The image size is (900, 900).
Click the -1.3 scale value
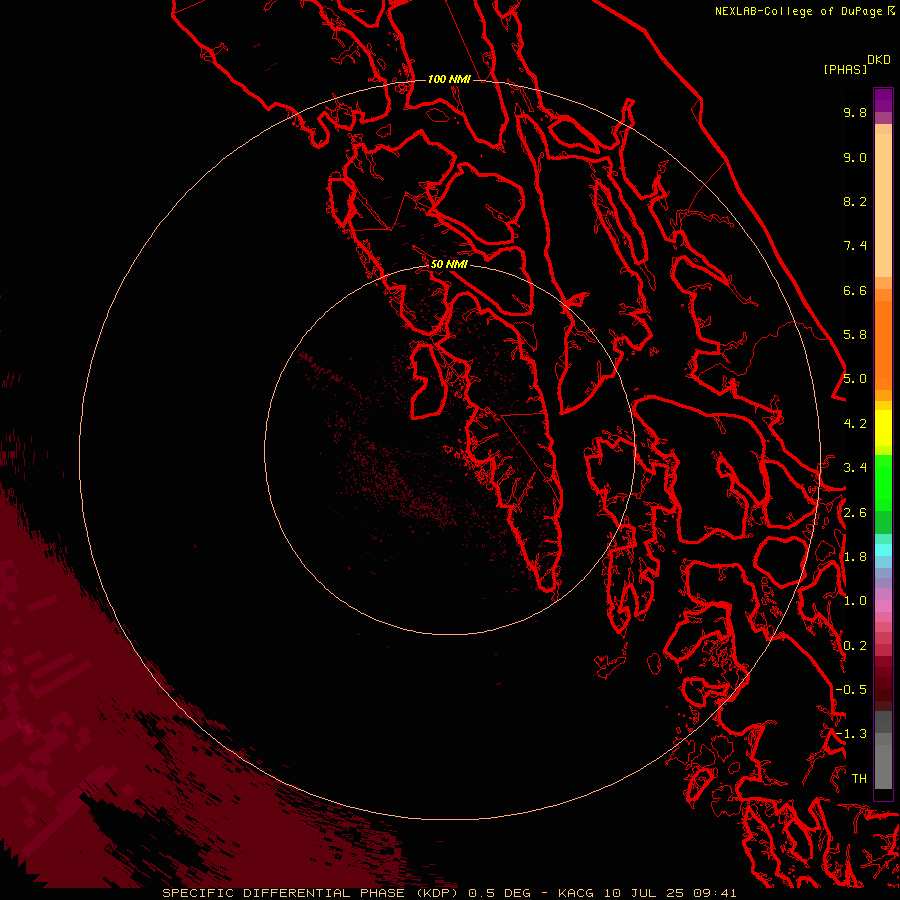click(x=851, y=734)
